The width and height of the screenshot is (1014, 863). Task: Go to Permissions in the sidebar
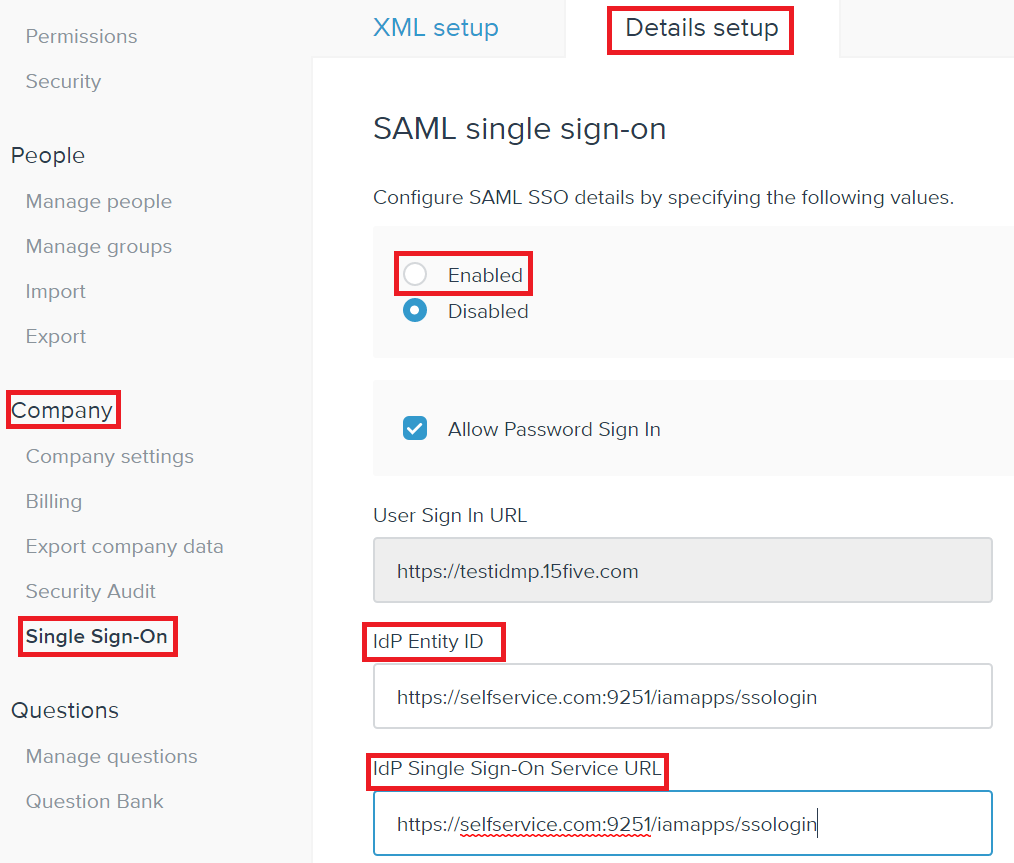81,36
